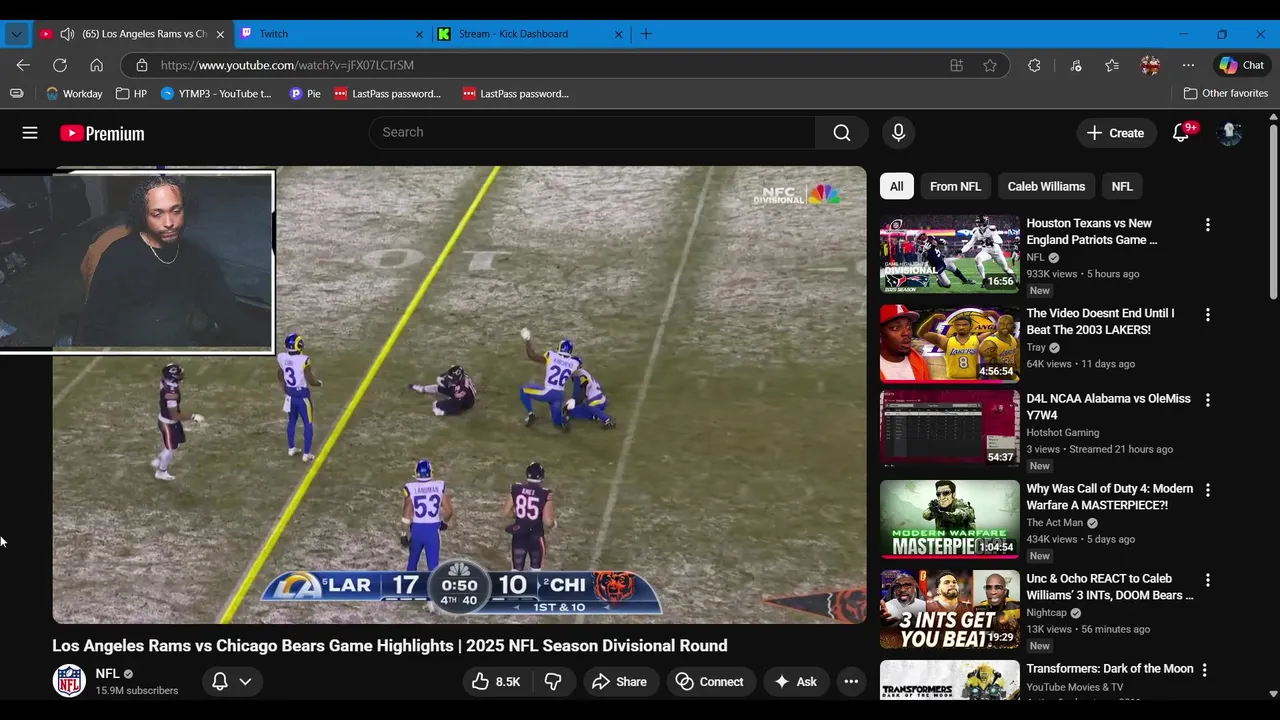The image size is (1280, 720).
Task: Open browser settings and more menu
Action: click(x=1188, y=65)
